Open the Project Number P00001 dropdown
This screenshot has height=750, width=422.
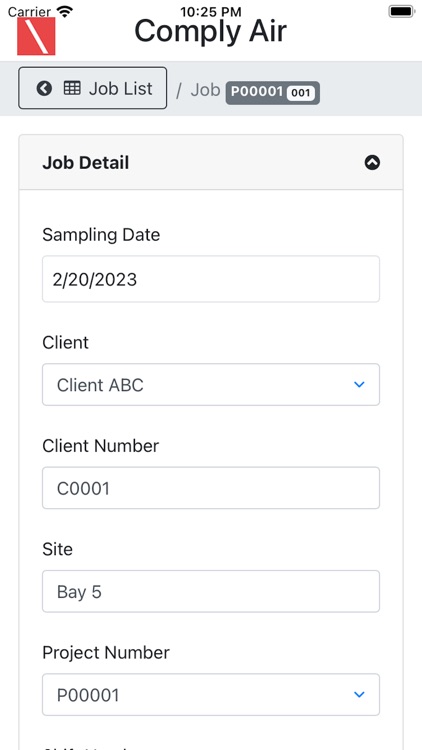(x=211, y=695)
